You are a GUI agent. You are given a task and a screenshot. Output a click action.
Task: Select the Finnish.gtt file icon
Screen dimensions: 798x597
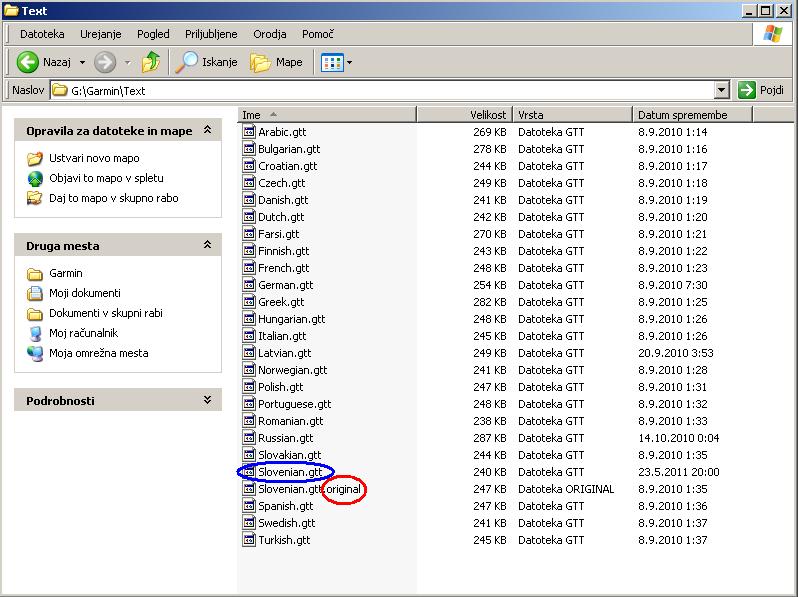point(249,251)
